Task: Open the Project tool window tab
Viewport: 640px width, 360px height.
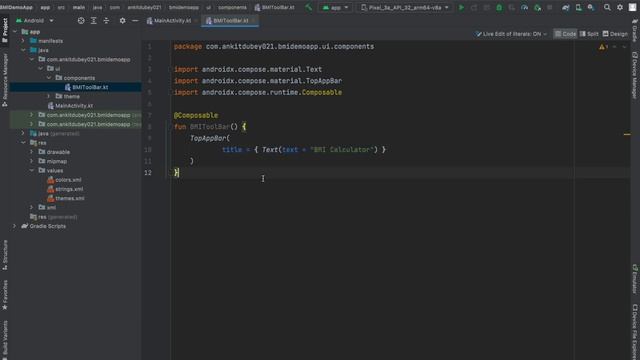Action: (5, 30)
